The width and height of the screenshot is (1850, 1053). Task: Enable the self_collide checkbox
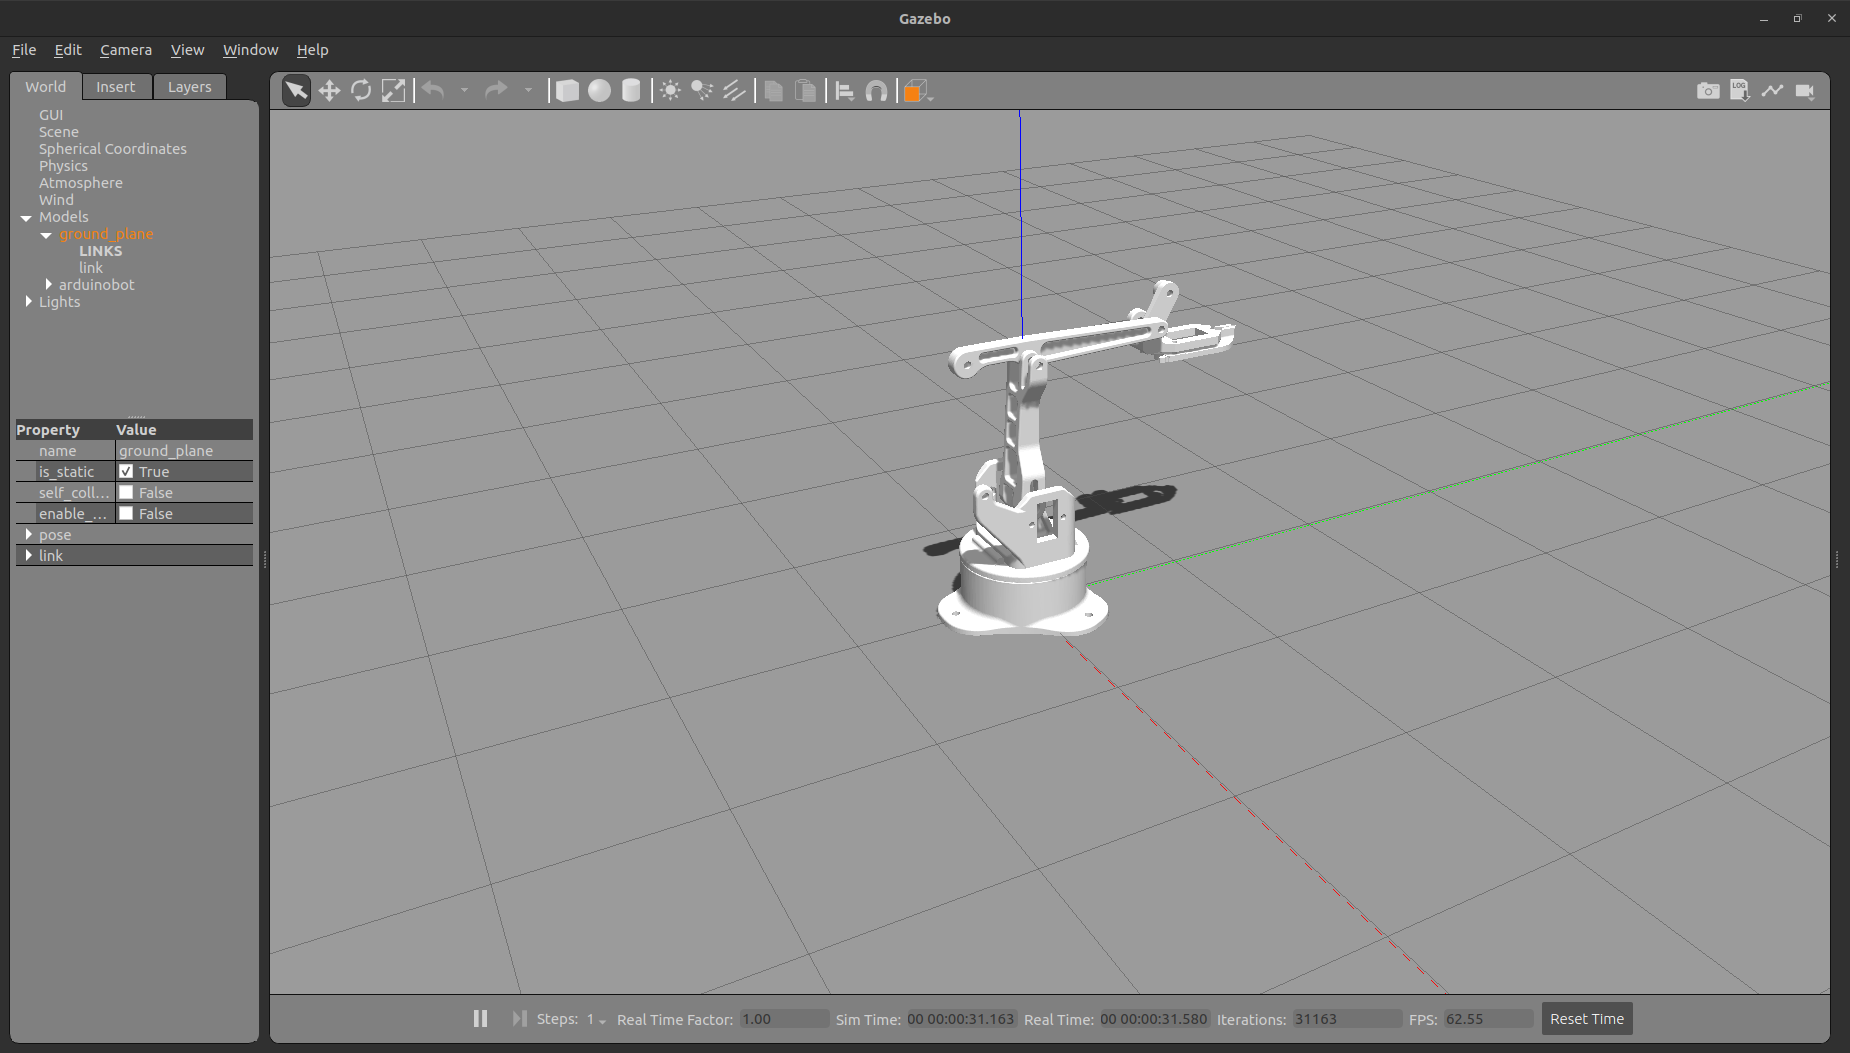coord(127,492)
